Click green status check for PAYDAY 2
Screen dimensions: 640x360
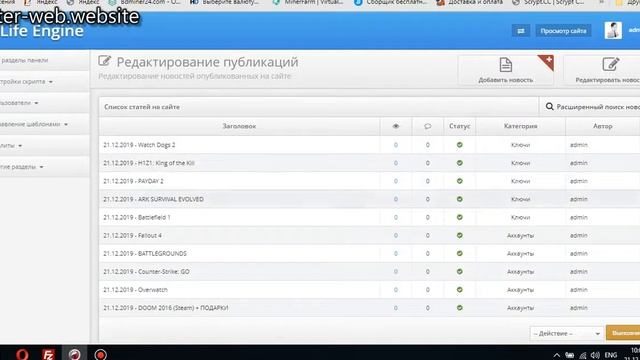[460, 181]
